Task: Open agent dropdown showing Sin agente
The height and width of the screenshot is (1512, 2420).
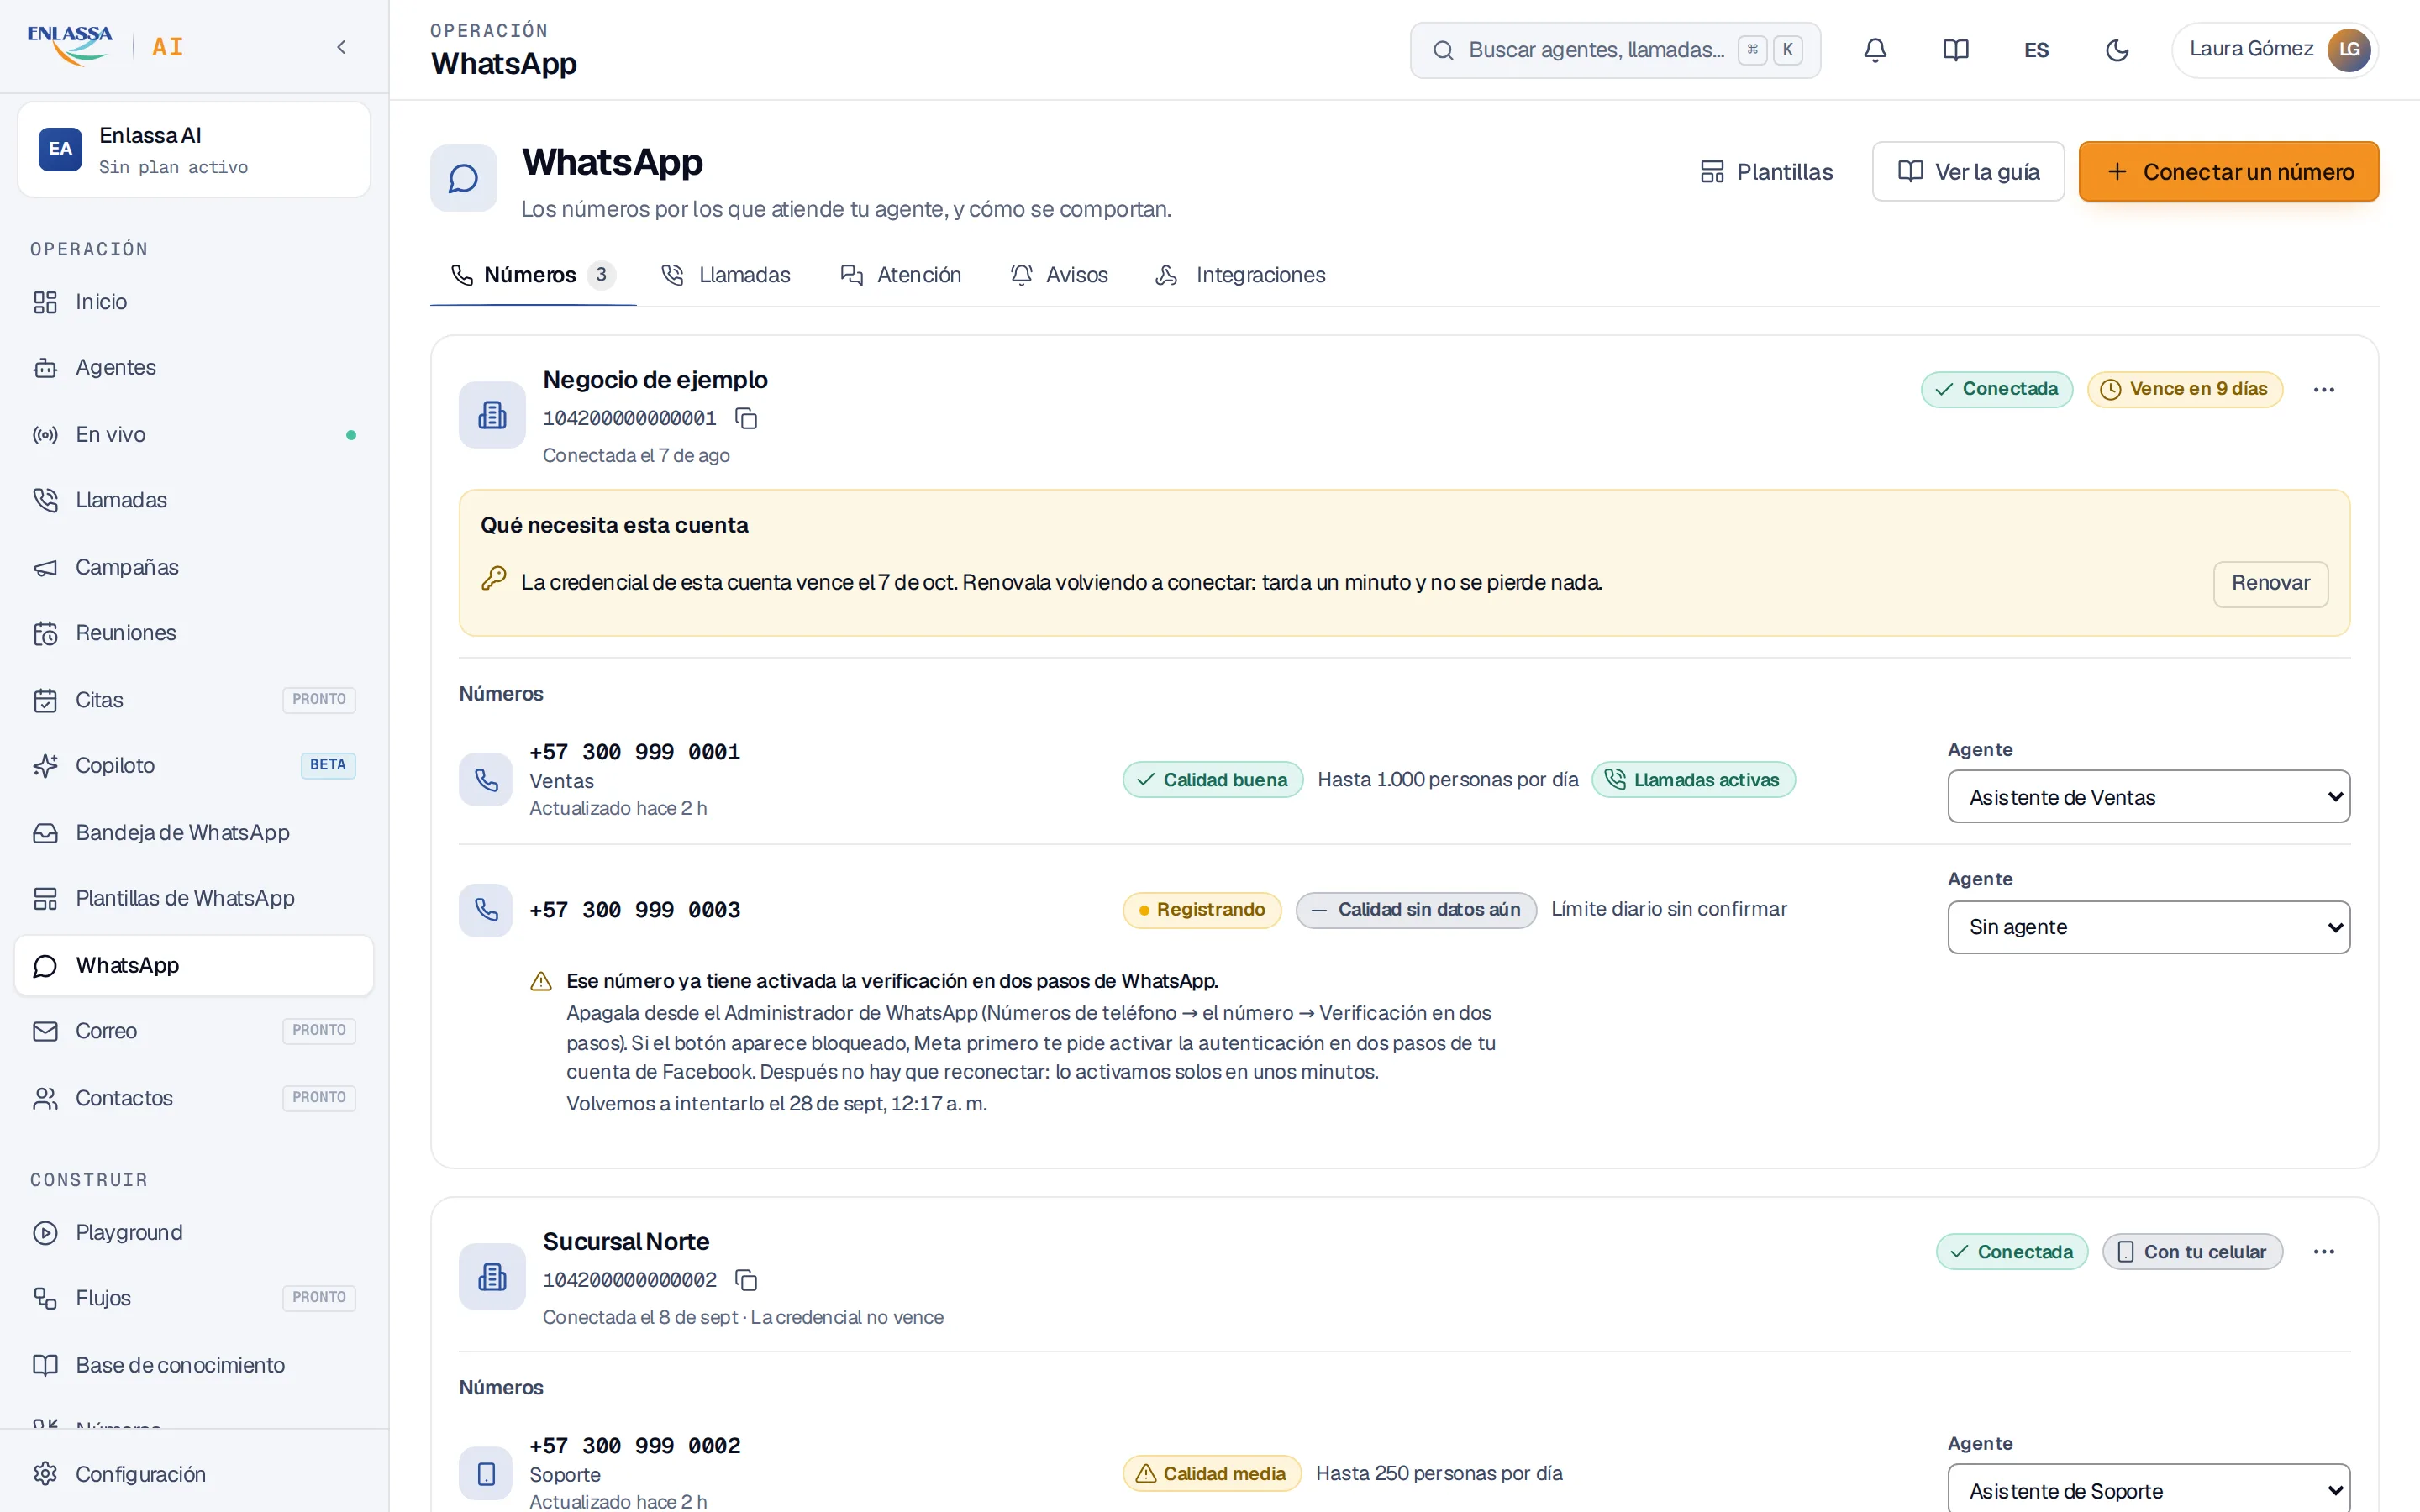Action: pyautogui.click(x=2148, y=927)
